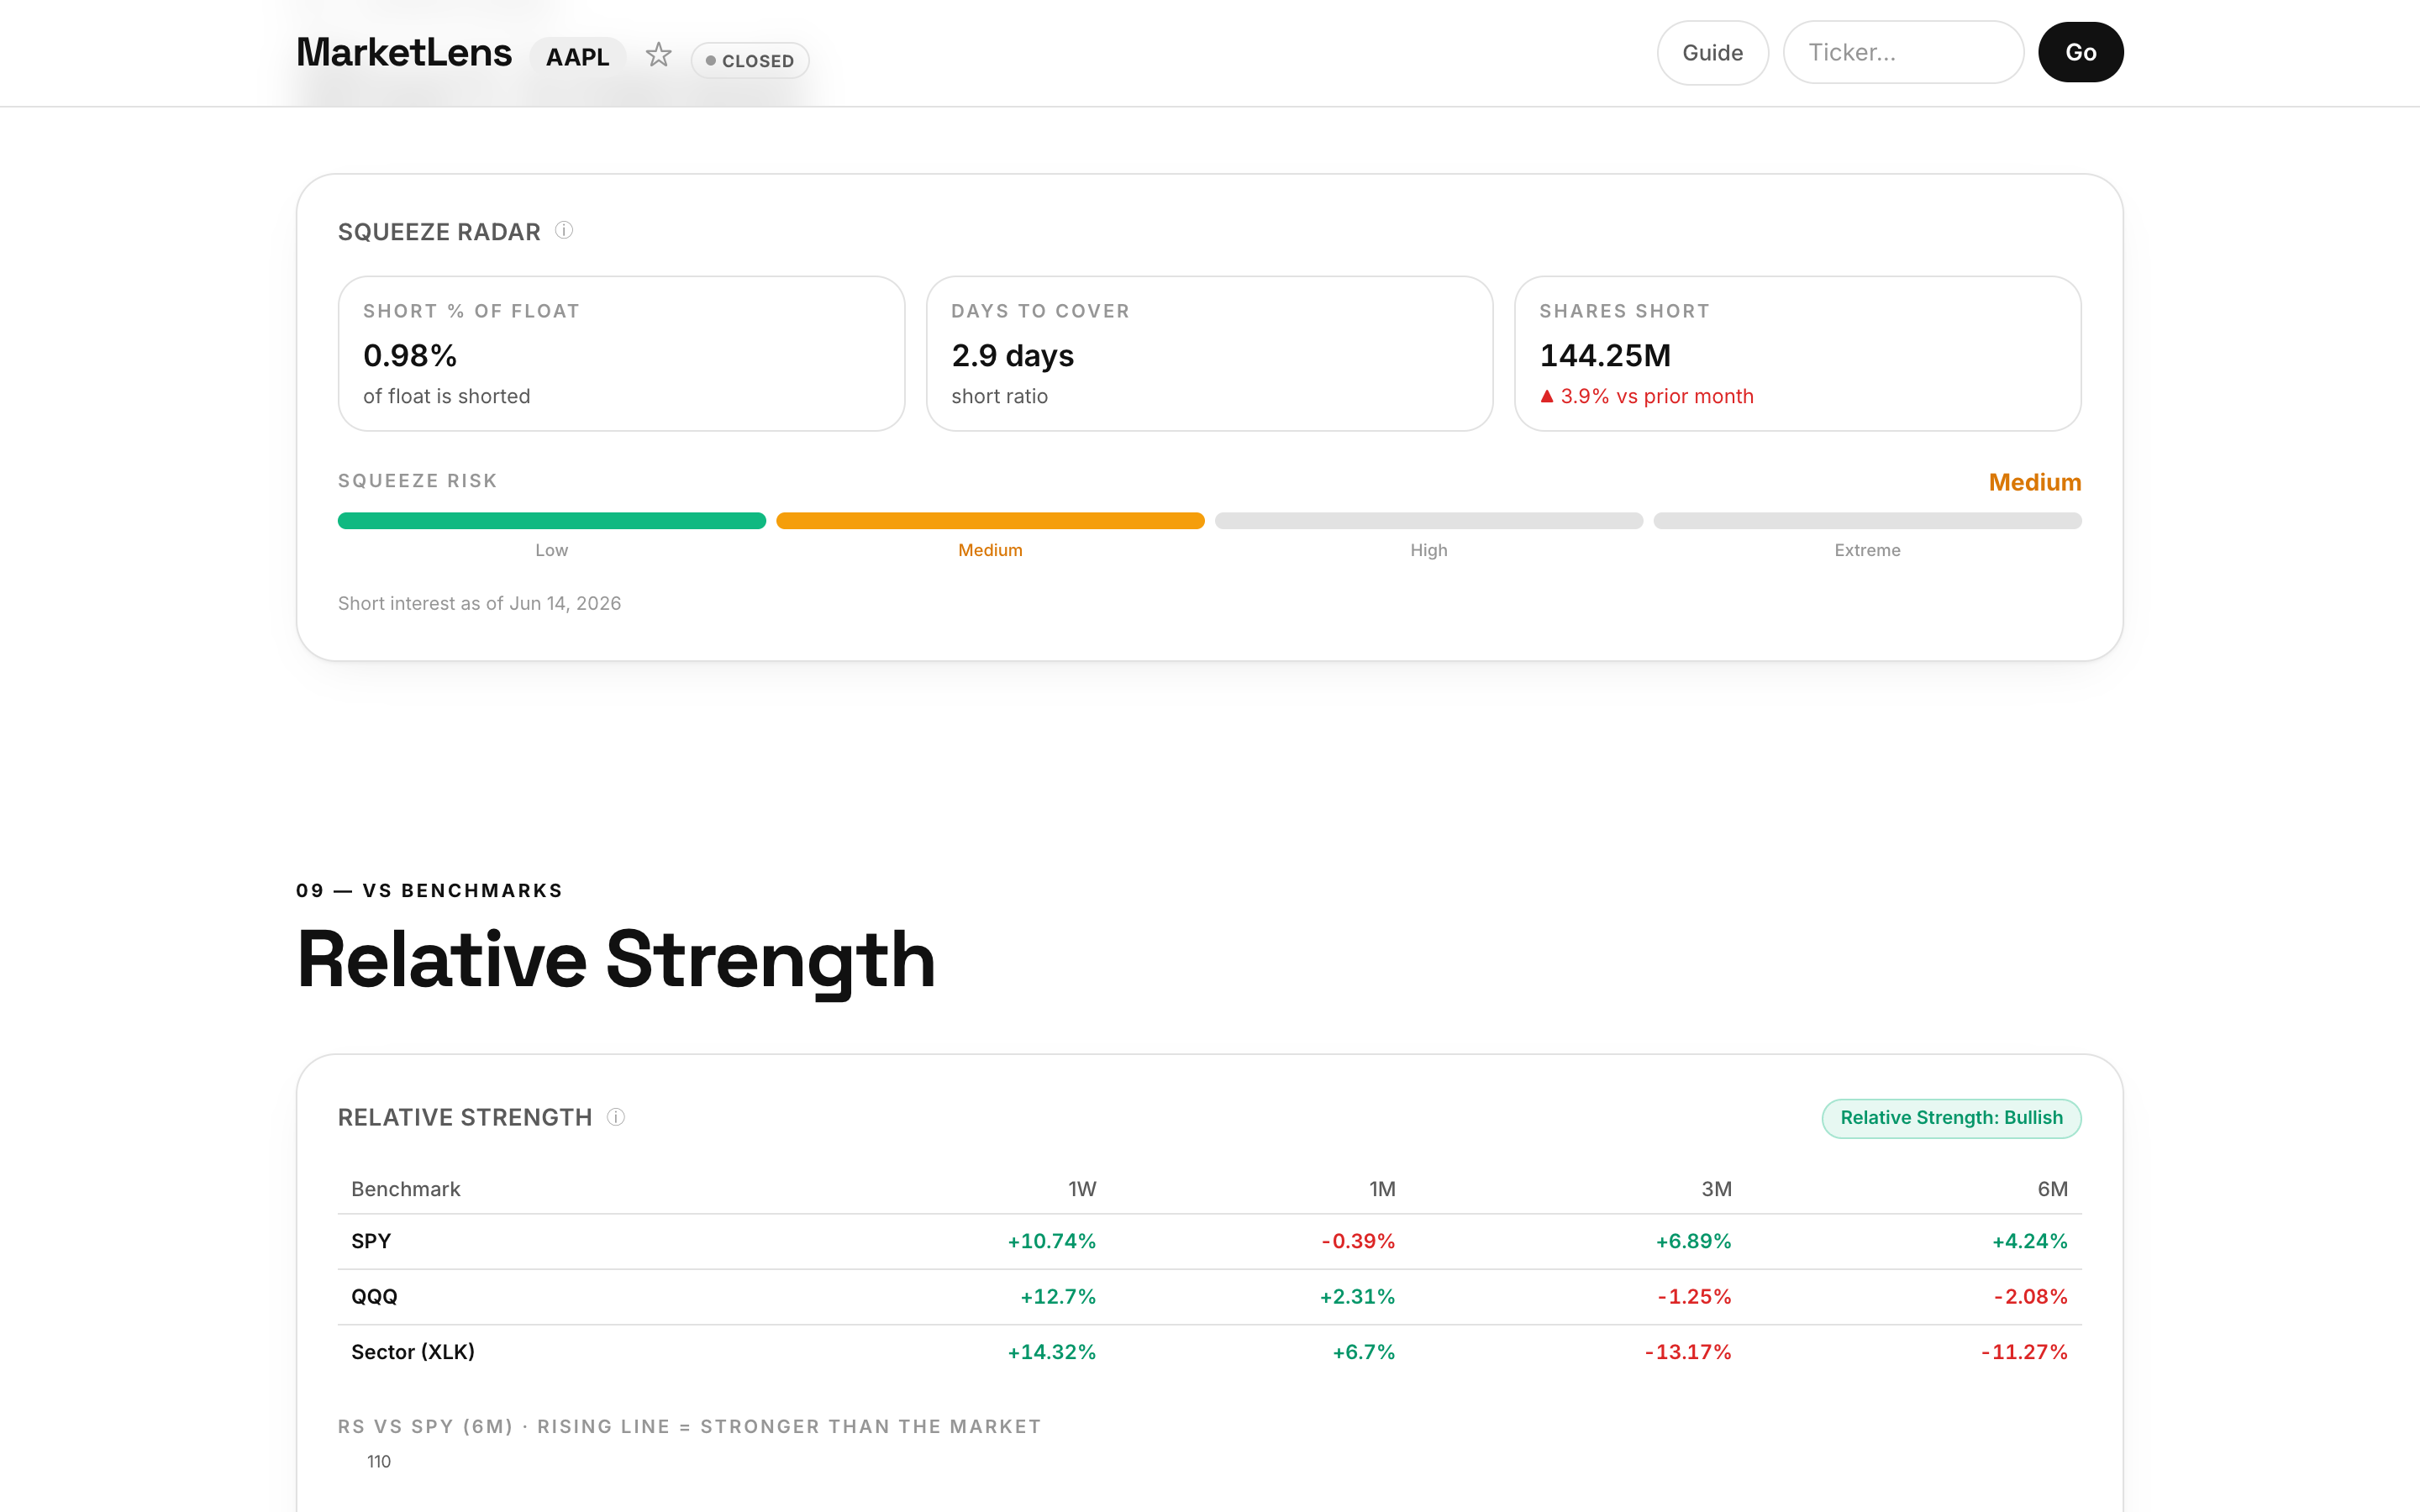Screen dimensions: 2420x1512
Task: Click SPY 1W value +10.74%
Action: 1051,1241
